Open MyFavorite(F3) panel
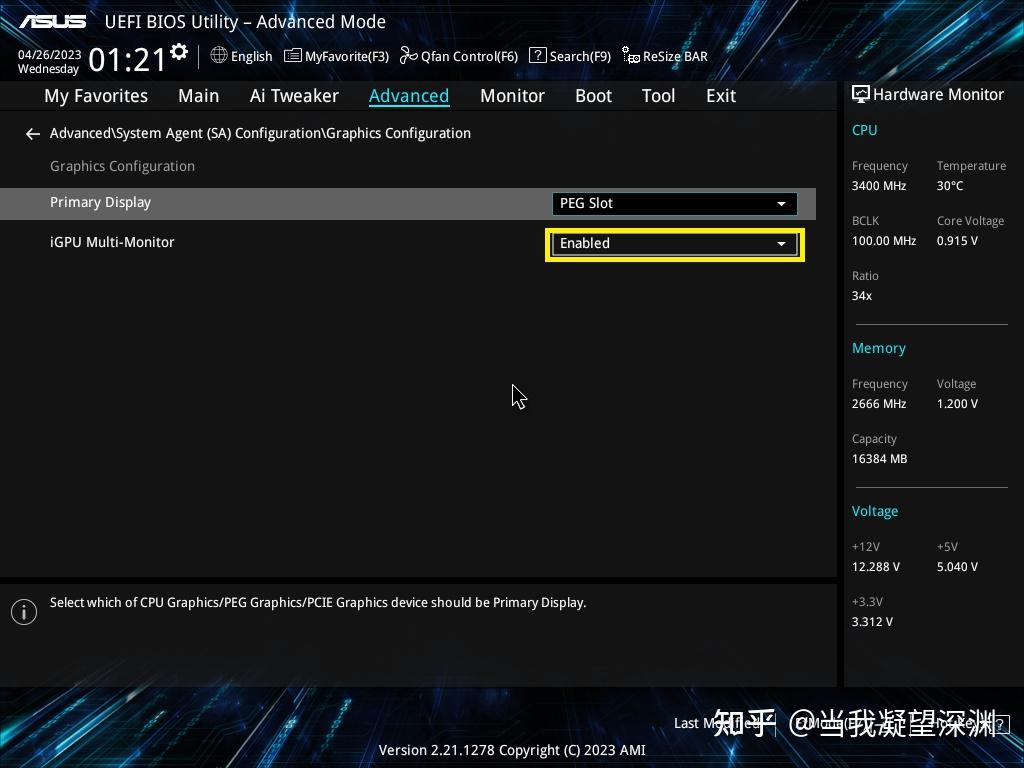Viewport: 1024px width, 768px height. tap(336, 56)
